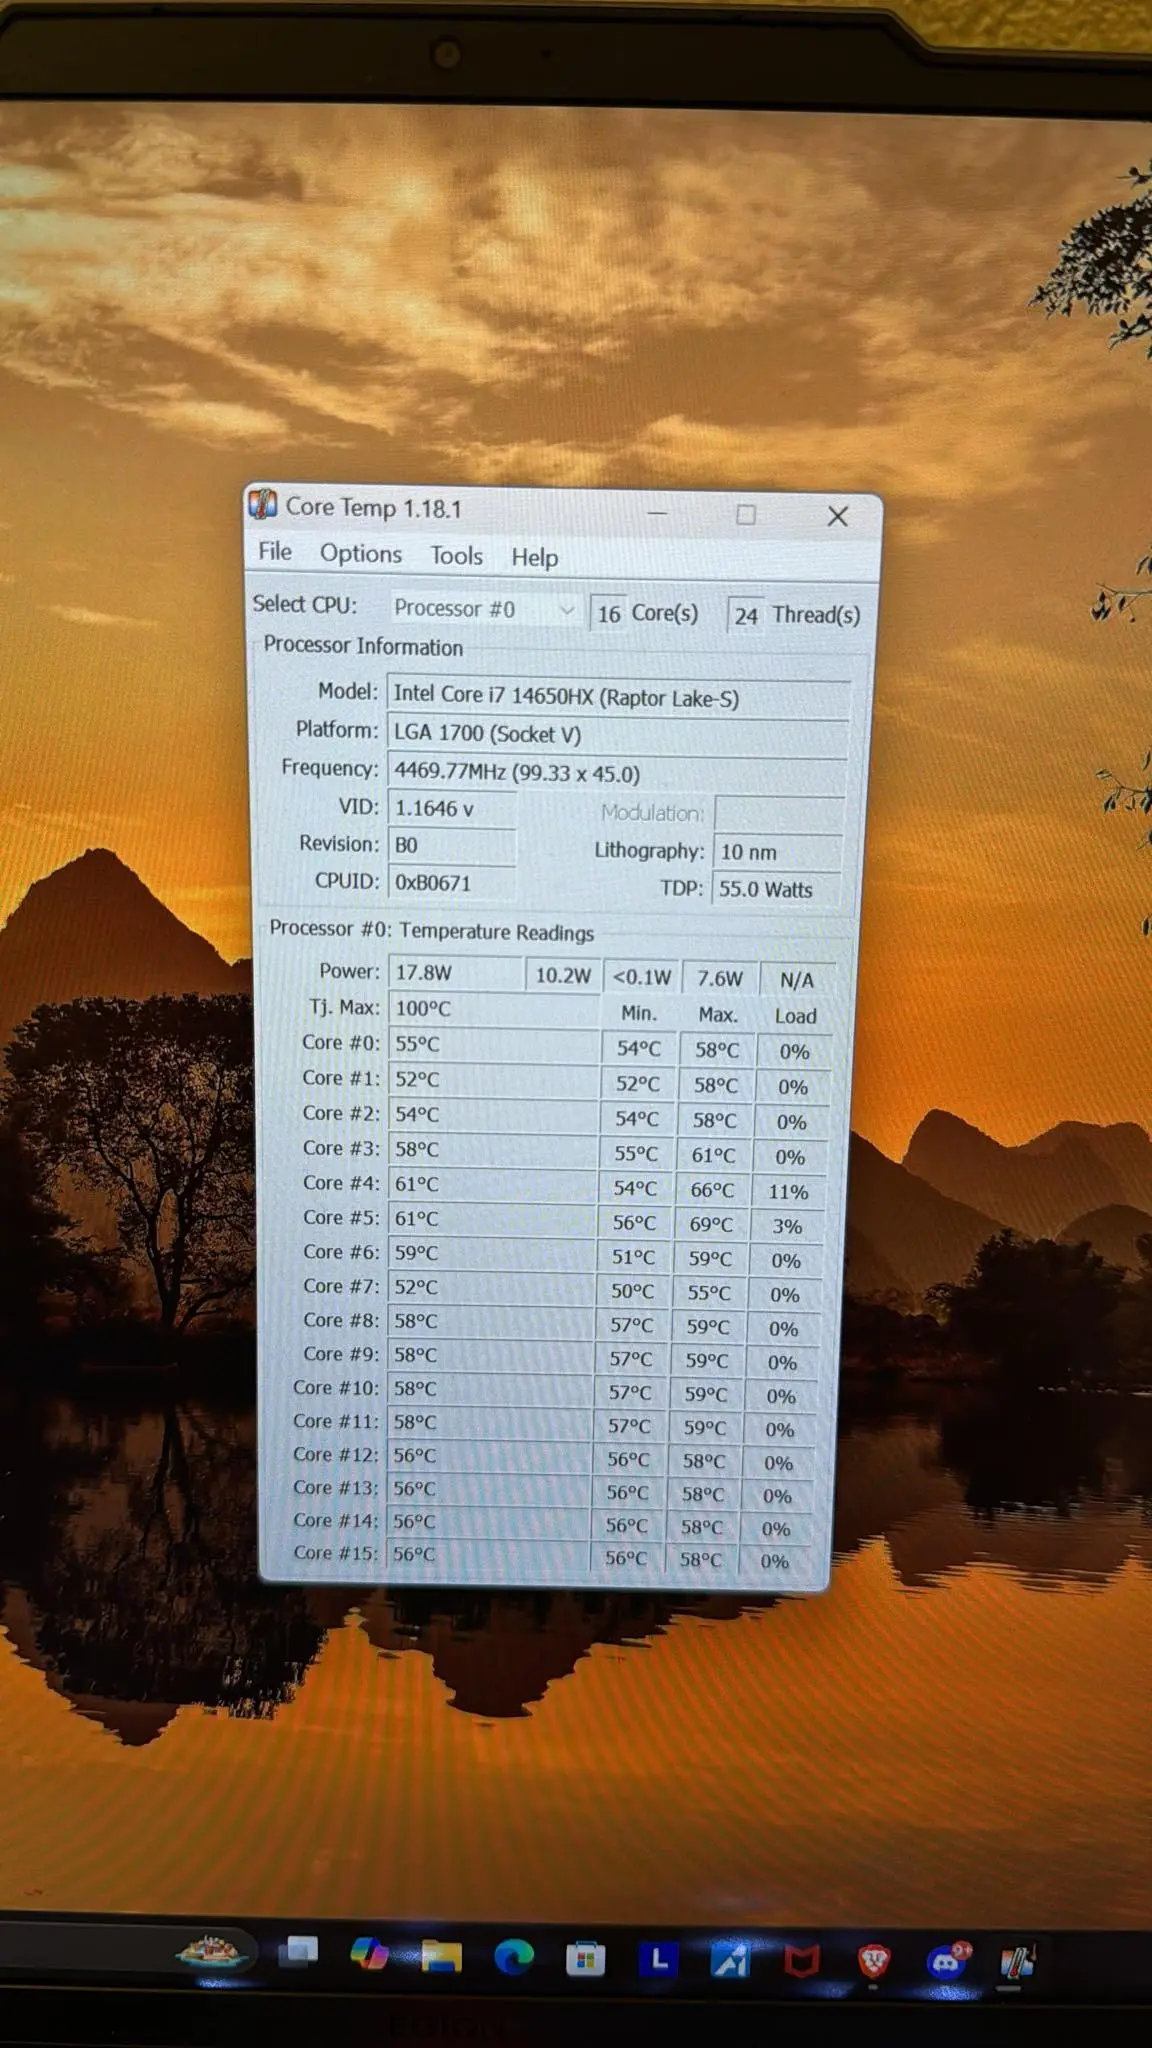Click the Core Temp title bar icon
Image resolution: width=1152 pixels, height=2048 pixels.
(263, 504)
